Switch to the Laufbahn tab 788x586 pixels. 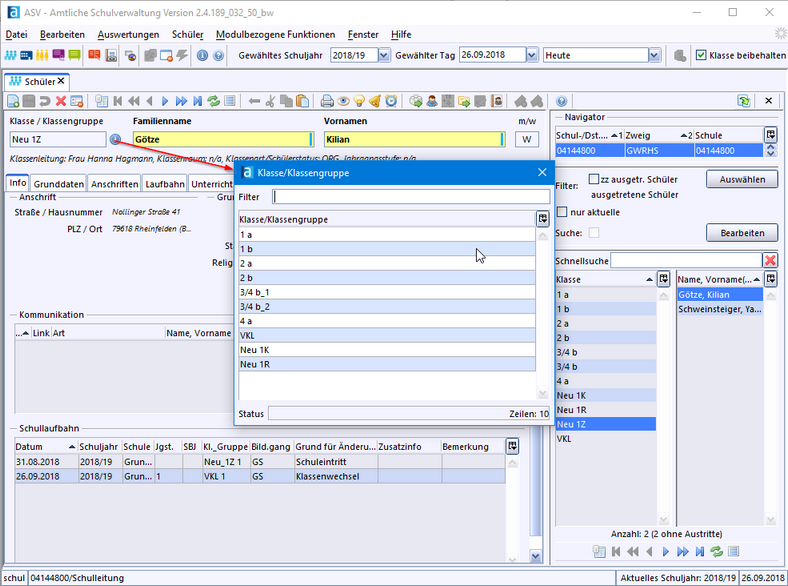tap(165, 184)
